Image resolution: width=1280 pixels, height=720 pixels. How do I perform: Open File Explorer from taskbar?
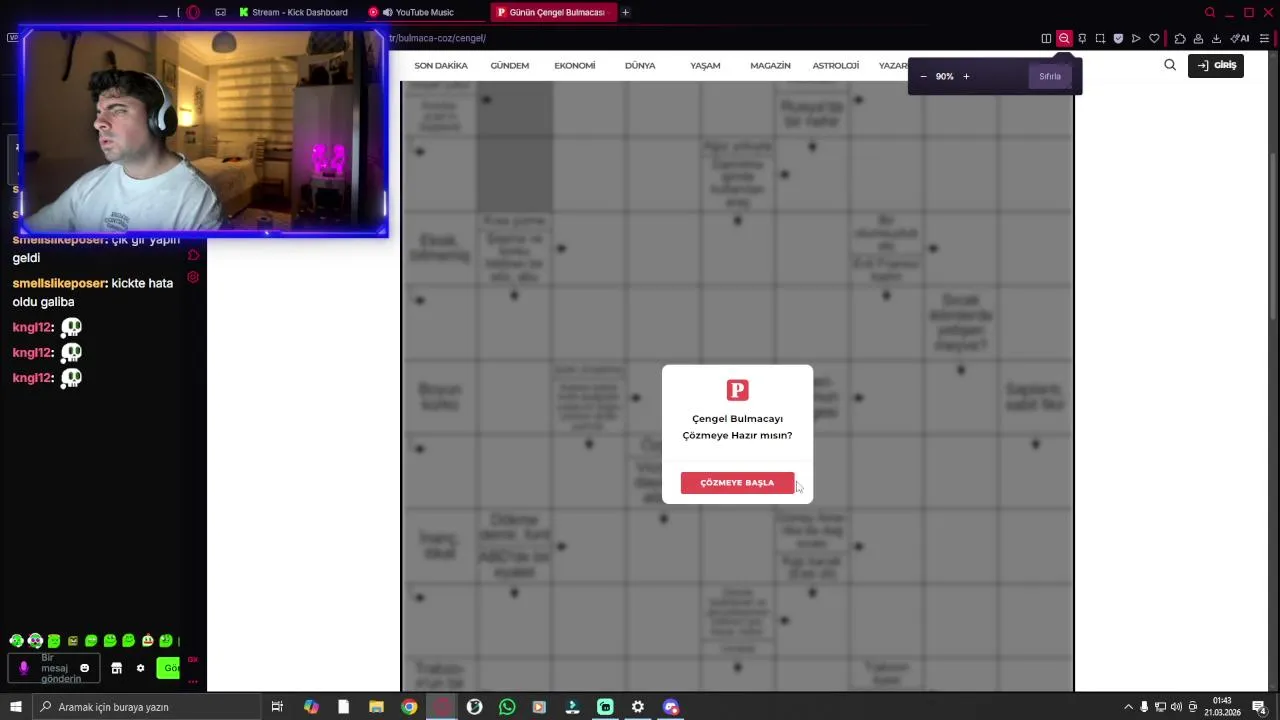click(376, 707)
